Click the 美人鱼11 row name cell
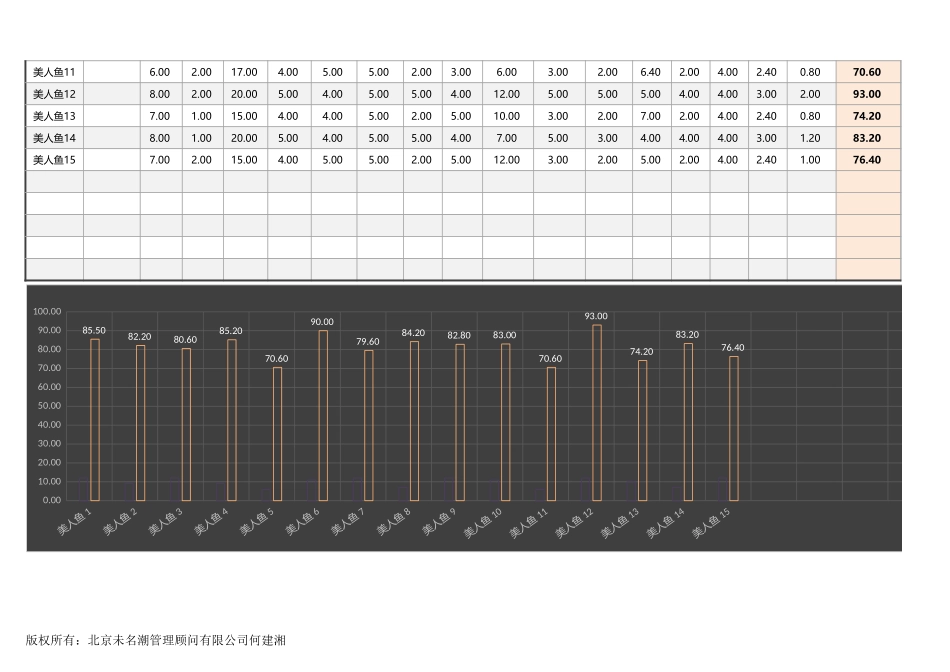Image resolution: width=950 pixels, height=672 pixels. click(x=54, y=72)
